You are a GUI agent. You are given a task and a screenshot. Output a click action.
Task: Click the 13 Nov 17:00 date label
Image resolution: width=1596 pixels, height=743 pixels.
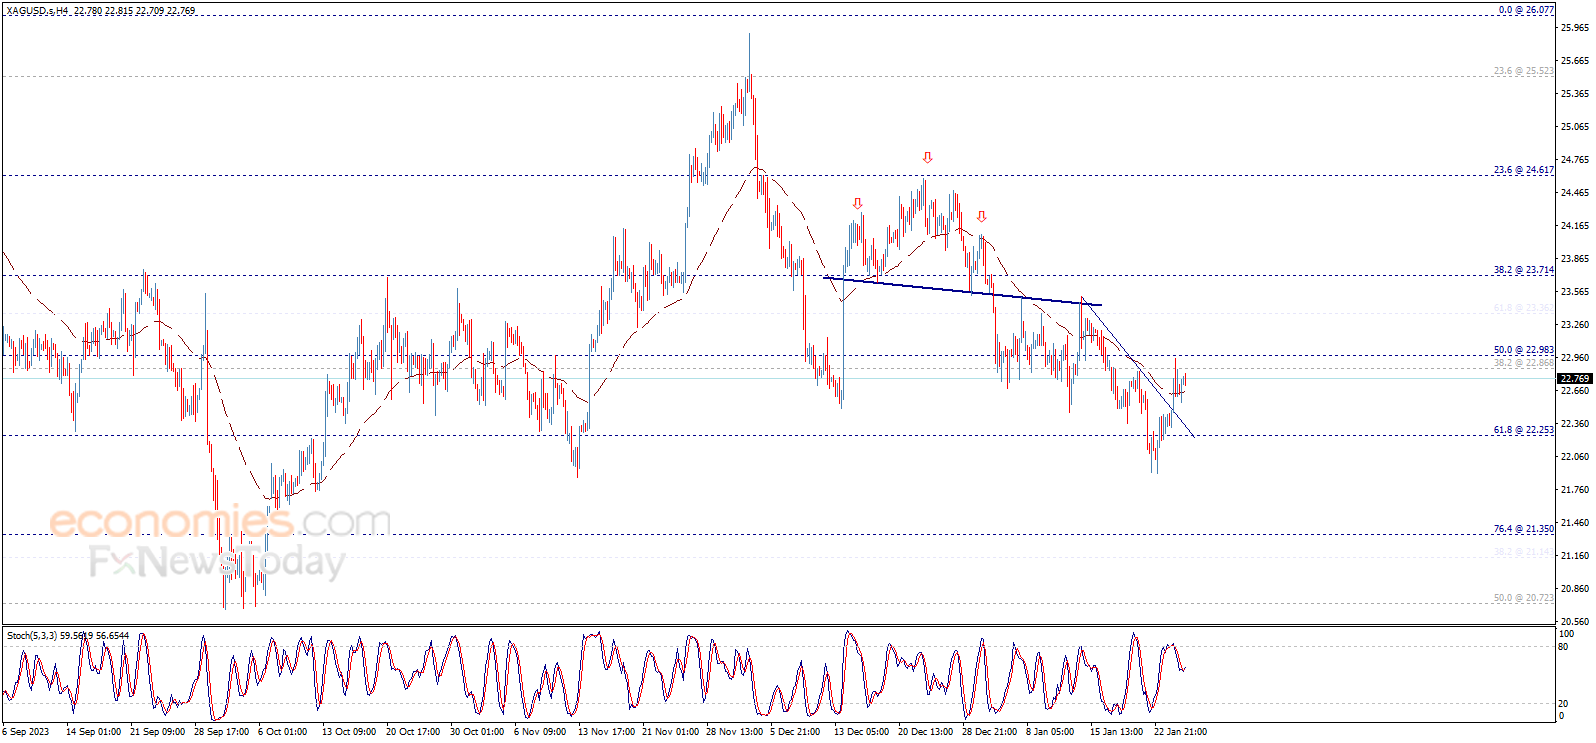click(606, 732)
